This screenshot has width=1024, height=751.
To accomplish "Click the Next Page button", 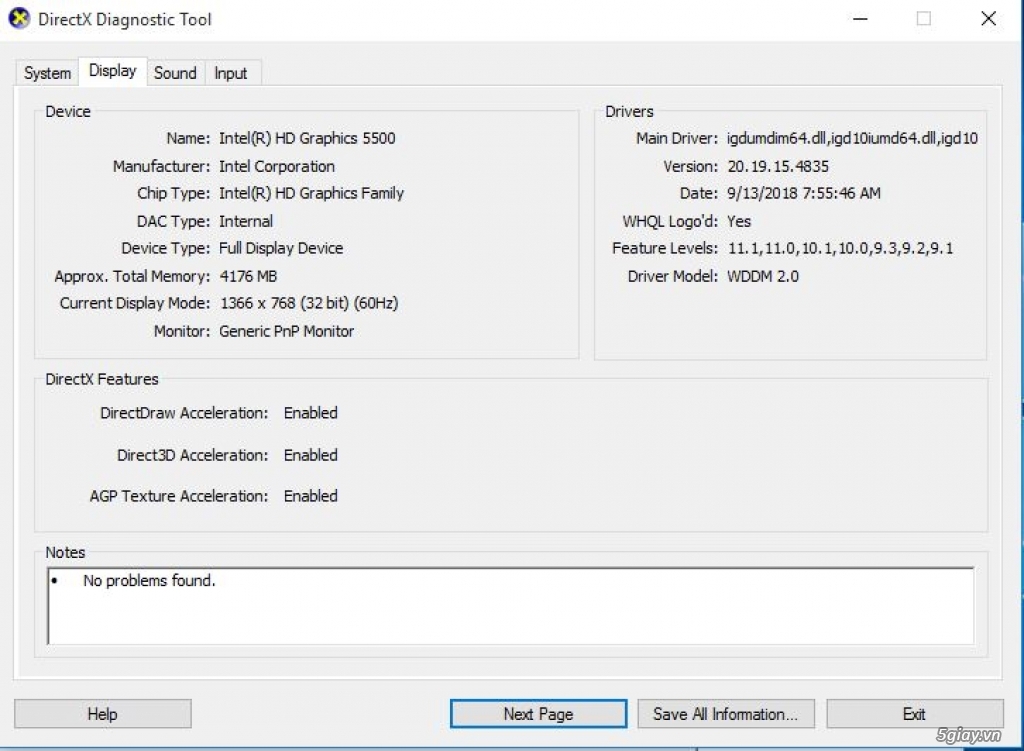I will pos(538,713).
